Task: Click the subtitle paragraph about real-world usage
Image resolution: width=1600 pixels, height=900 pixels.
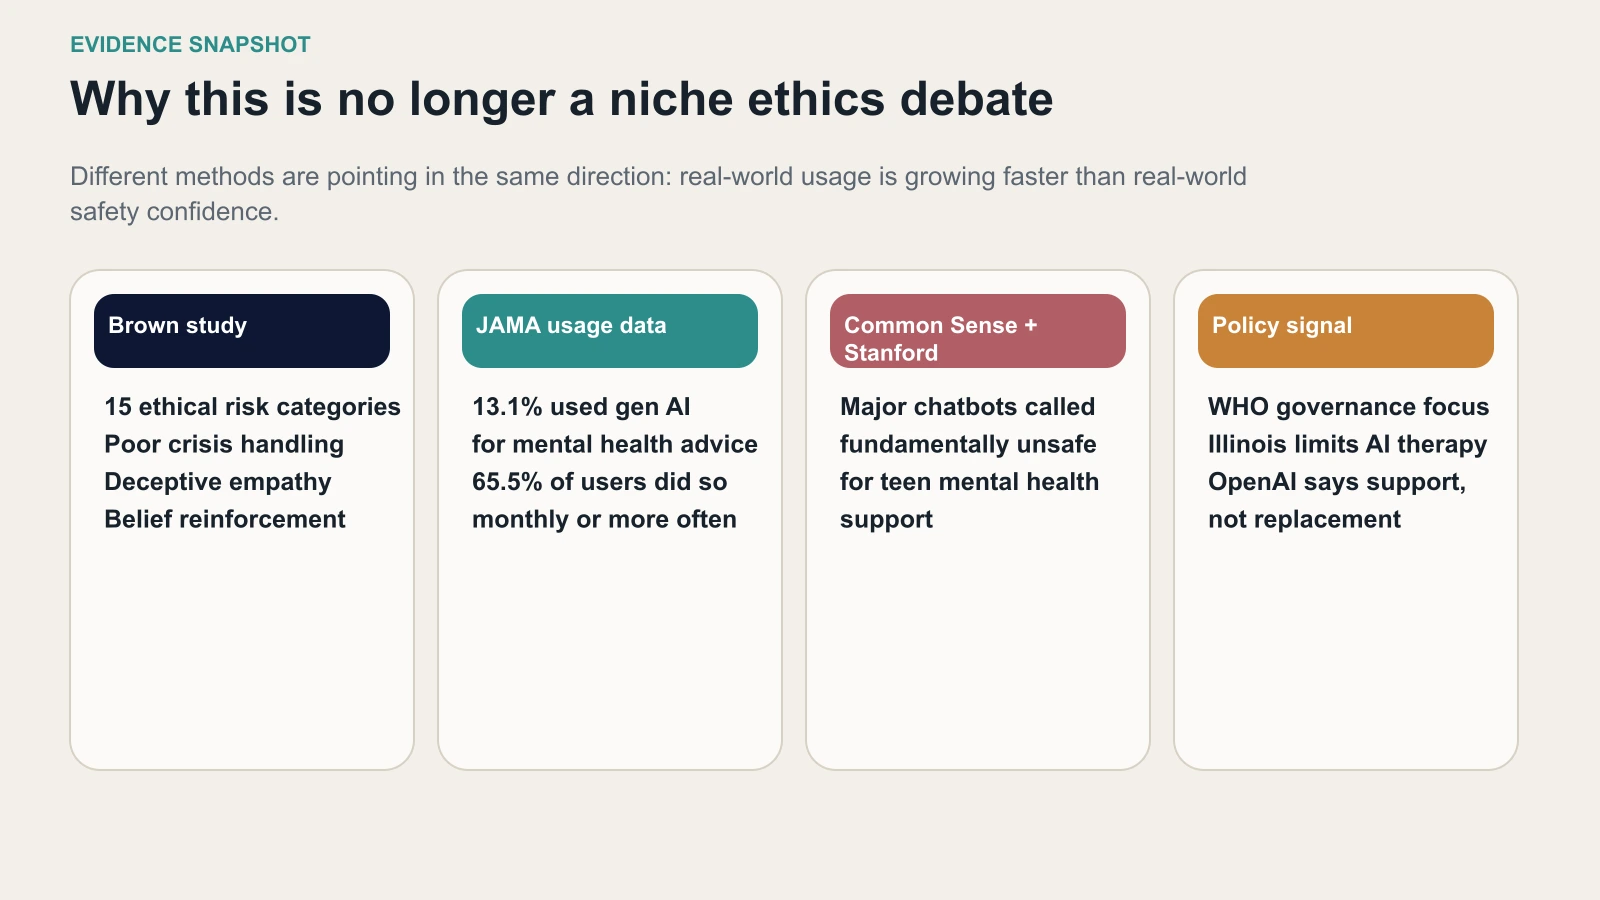Action: [x=657, y=194]
